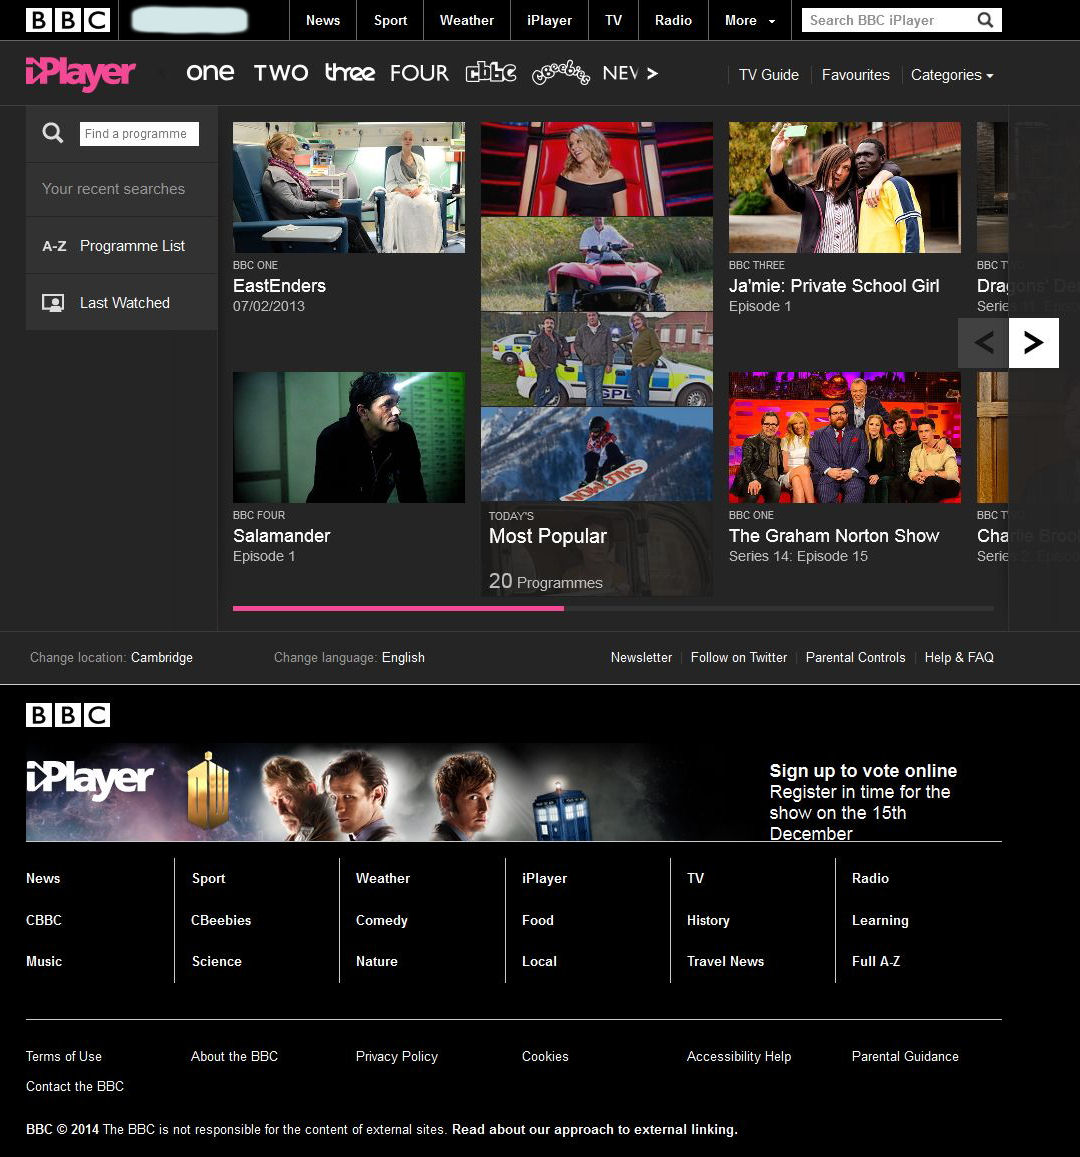
Task: Open Food link in footer
Action: click(538, 920)
